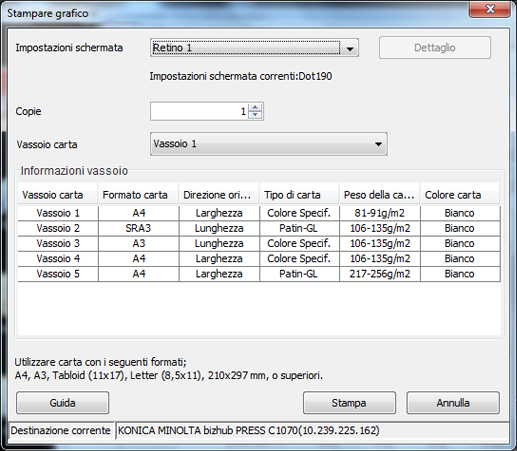This screenshot has width=517, height=451.
Task: Expand the Vassoio carta combo box
Action: click(x=268, y=144)
